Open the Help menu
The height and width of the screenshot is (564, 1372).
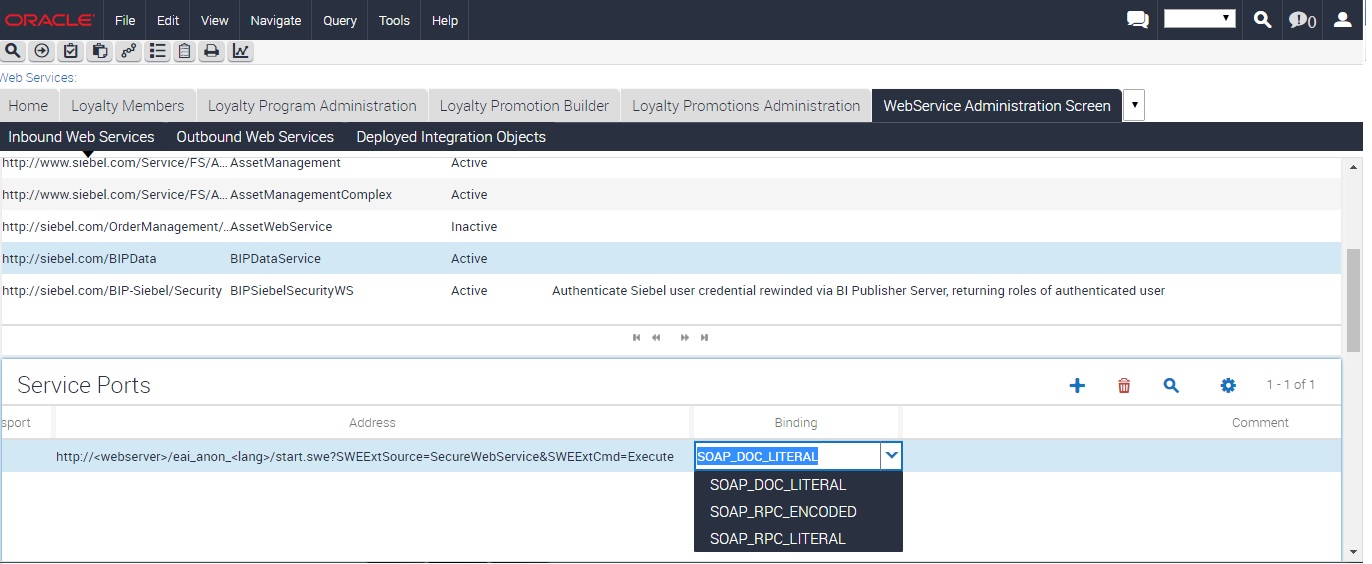tap(445, 20)
